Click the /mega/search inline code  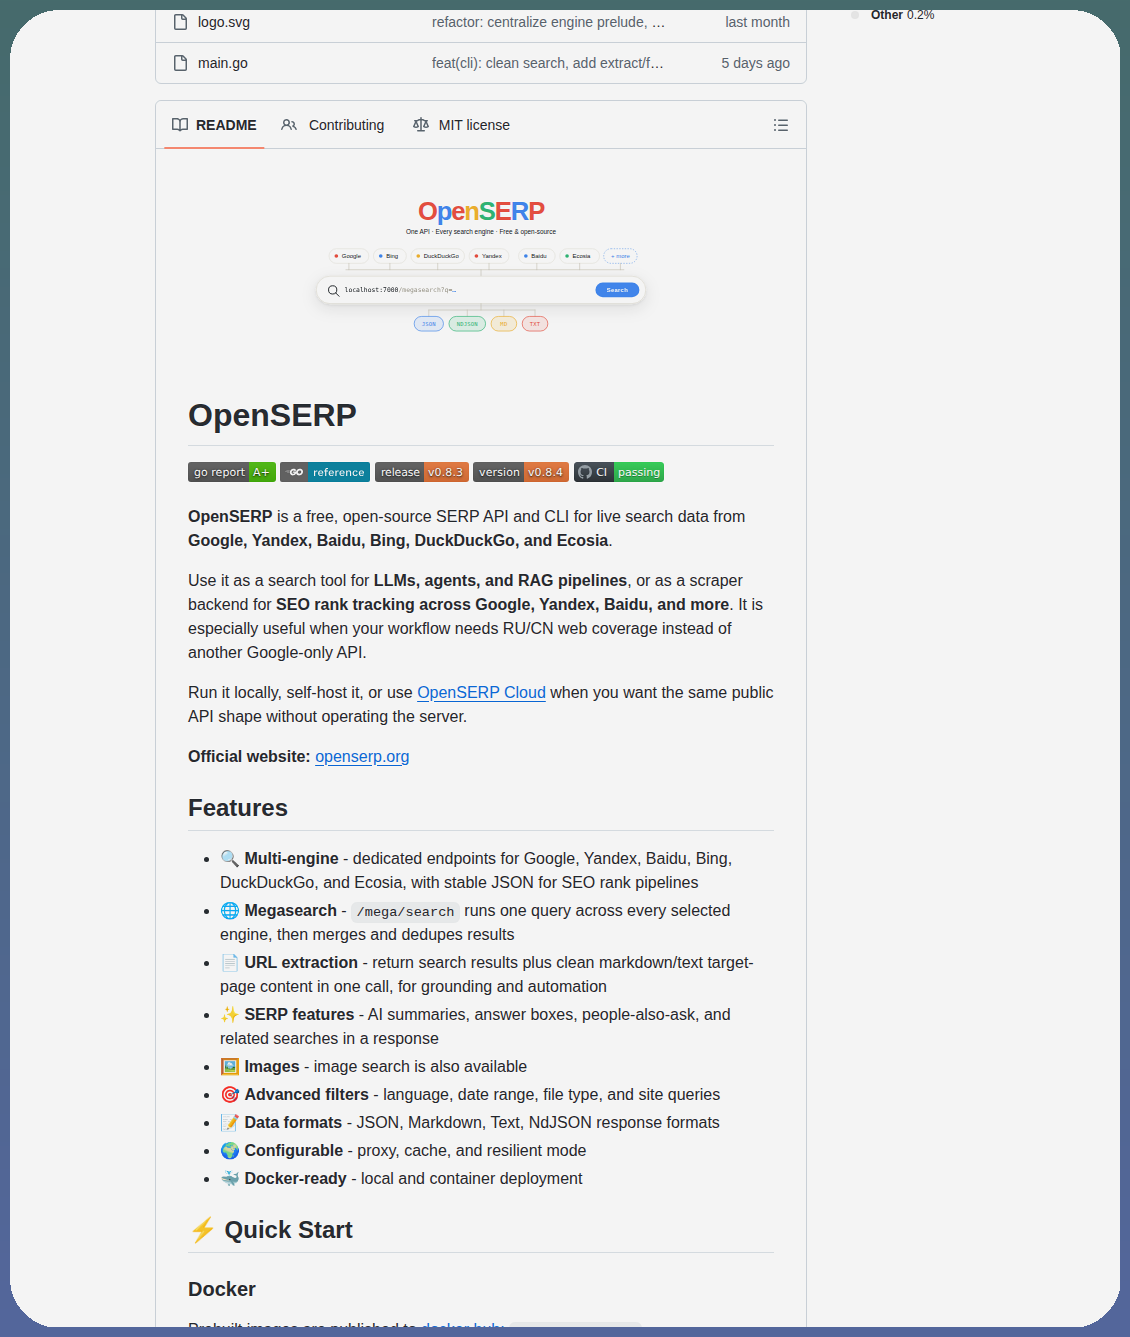[x=405, y=911]
